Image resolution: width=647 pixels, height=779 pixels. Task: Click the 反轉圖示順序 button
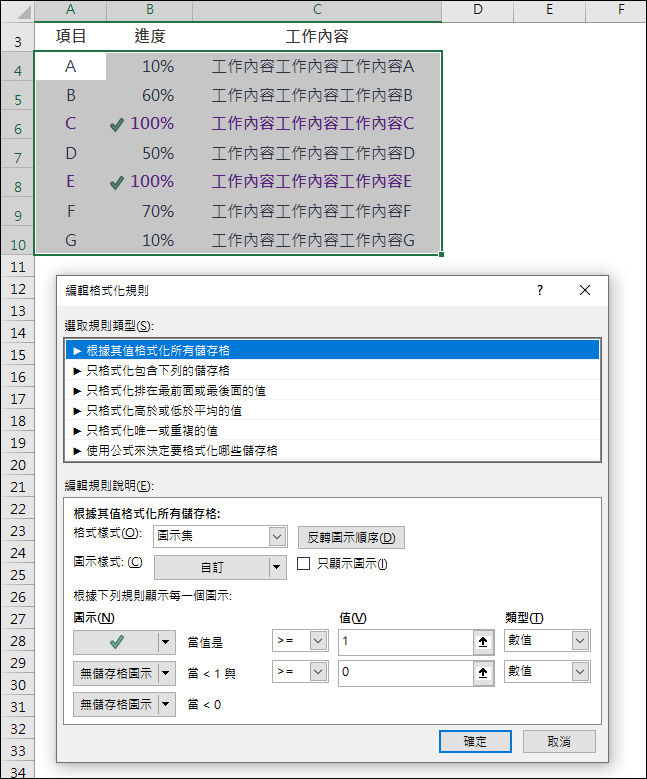tap(351, 537)
